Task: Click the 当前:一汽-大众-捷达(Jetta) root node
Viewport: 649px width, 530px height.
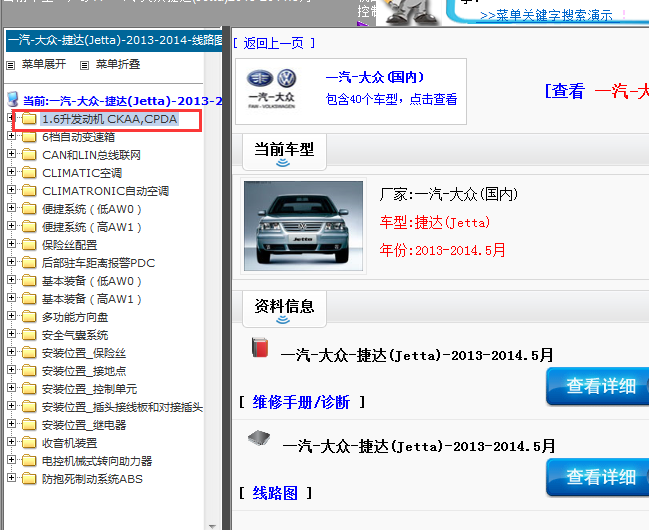Action: coord(123,101)
